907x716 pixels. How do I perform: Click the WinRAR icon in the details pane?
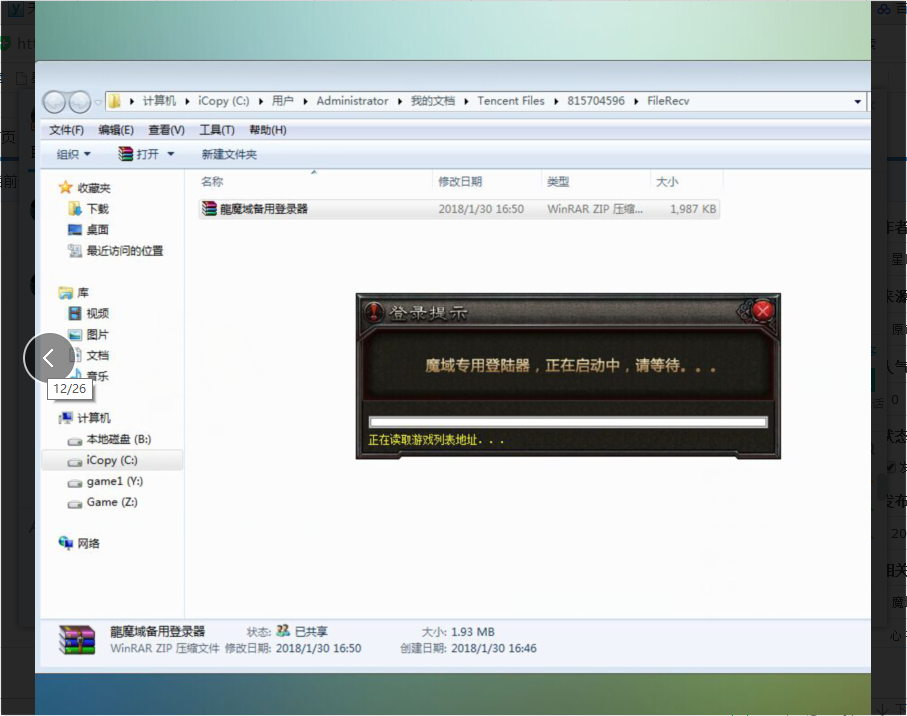[71, 638]
